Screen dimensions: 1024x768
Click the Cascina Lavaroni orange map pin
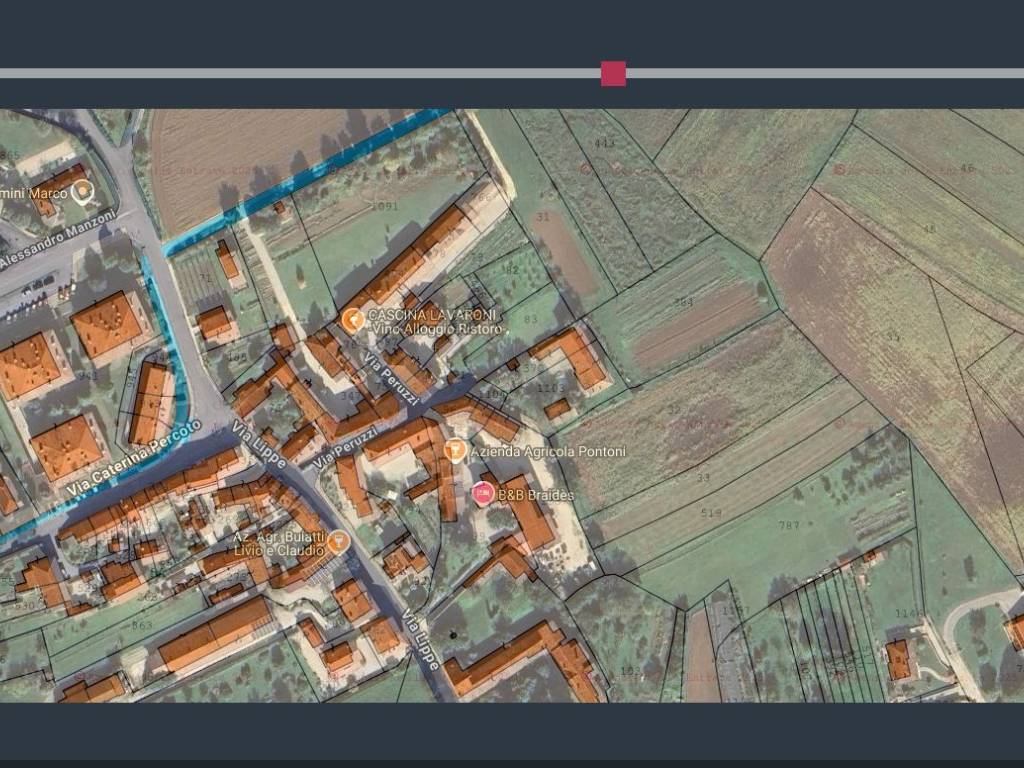click(x=352, y=320)
